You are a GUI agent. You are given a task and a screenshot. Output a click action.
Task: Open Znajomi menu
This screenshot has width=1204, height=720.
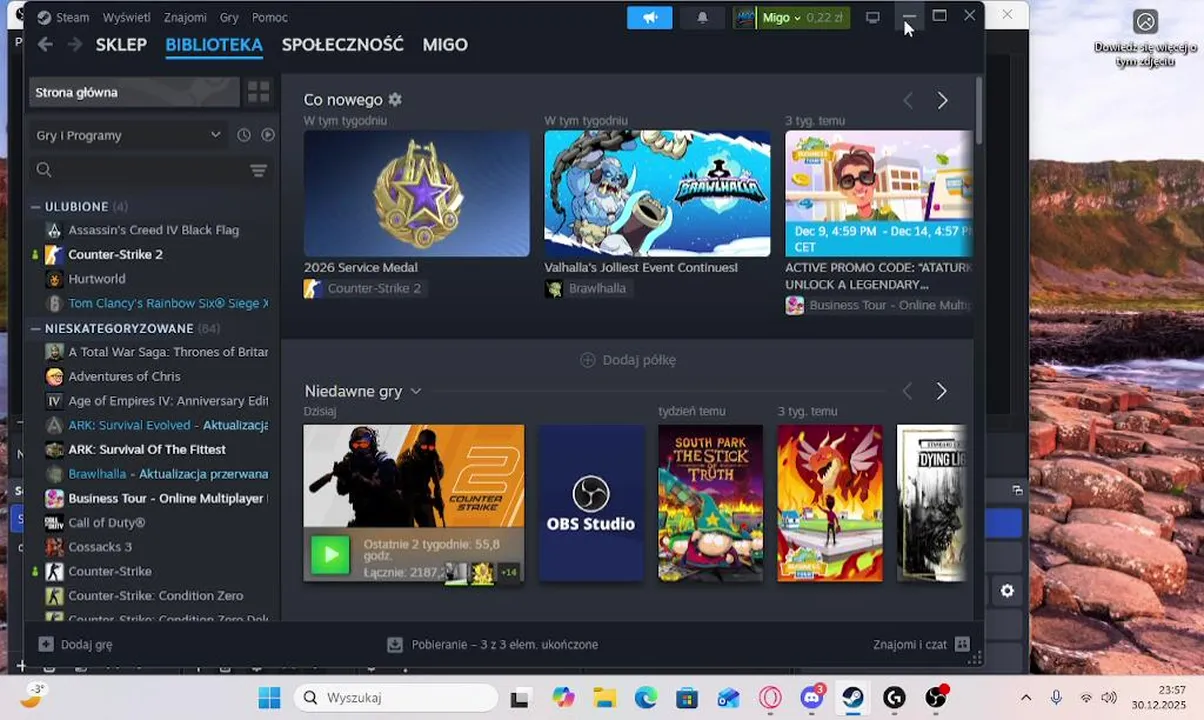[185, 17]
